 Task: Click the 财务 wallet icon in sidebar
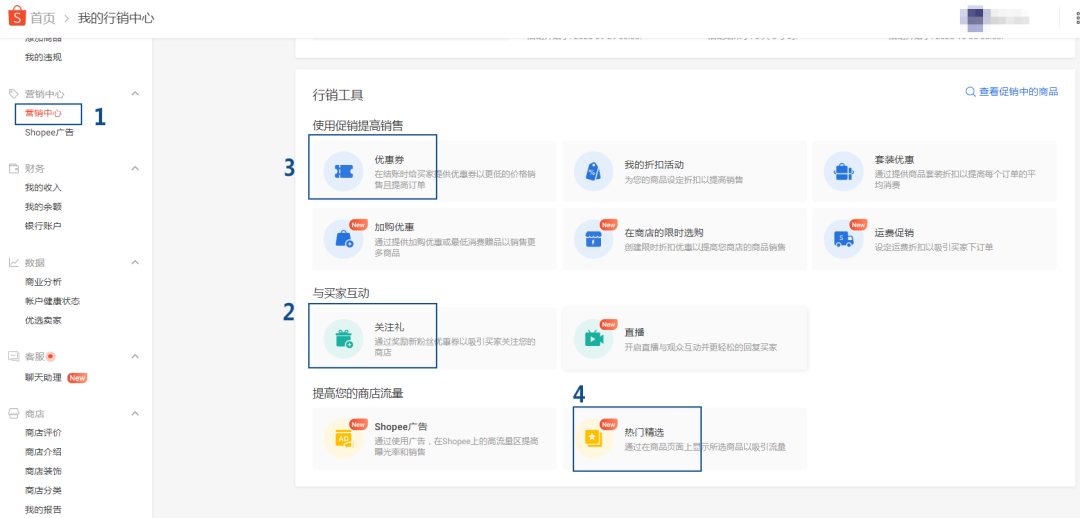coord(13,168)
